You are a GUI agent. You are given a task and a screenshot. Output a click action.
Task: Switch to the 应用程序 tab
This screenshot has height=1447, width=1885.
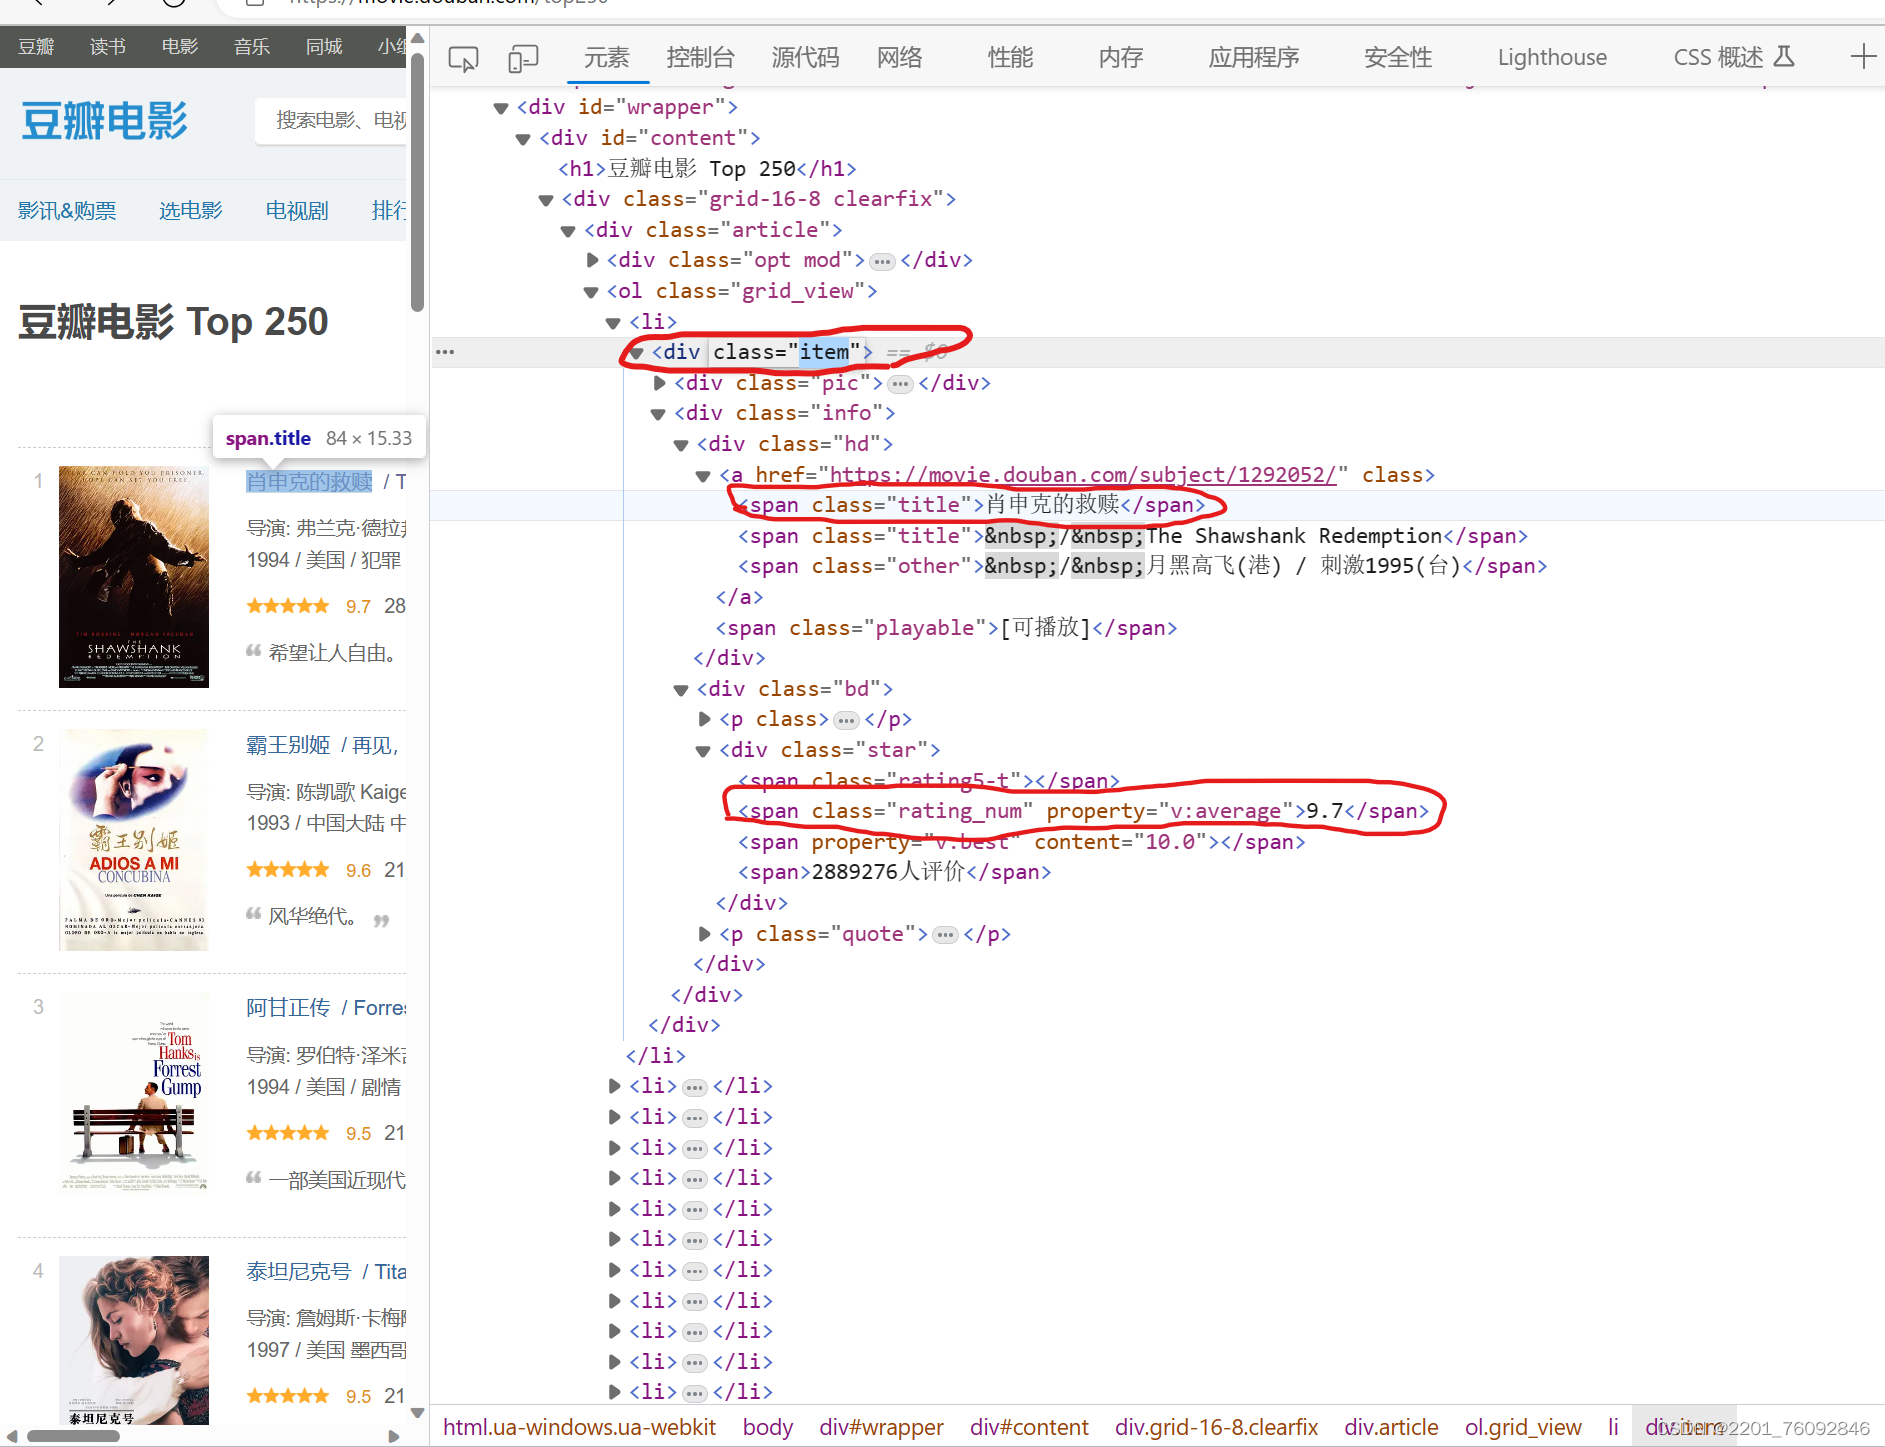click(x=1254, y=58)
